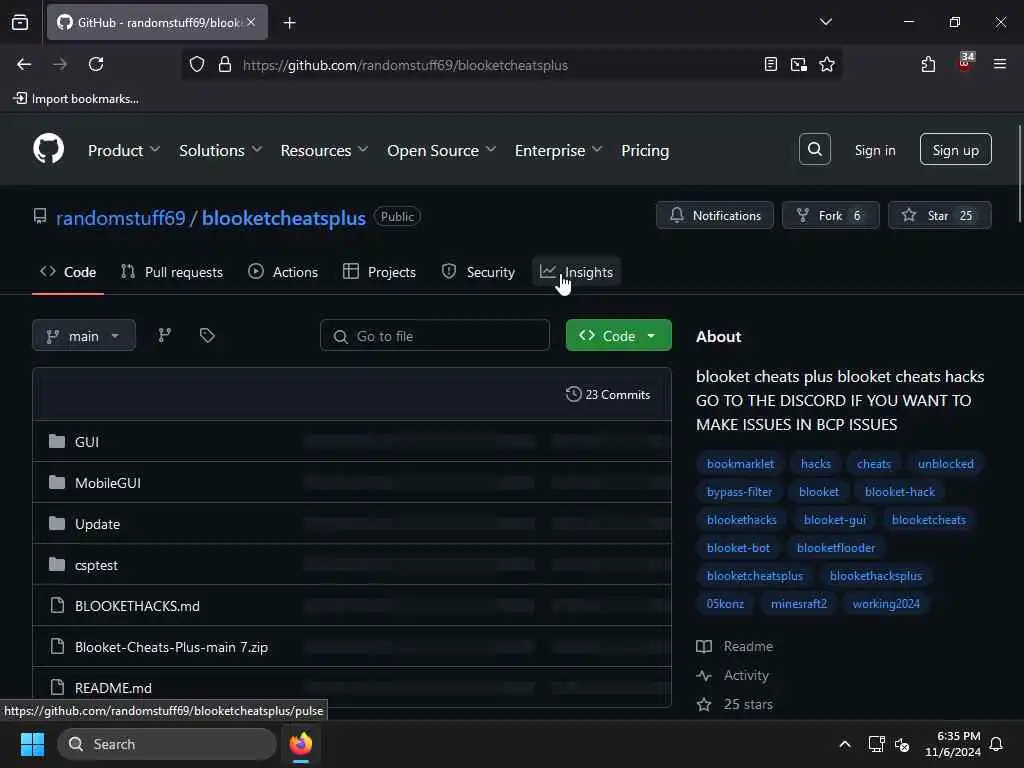Viewport: 1024px width, 768px height.
Task: Switch to the Pull requests tab
Action: [x=172, y=272]
